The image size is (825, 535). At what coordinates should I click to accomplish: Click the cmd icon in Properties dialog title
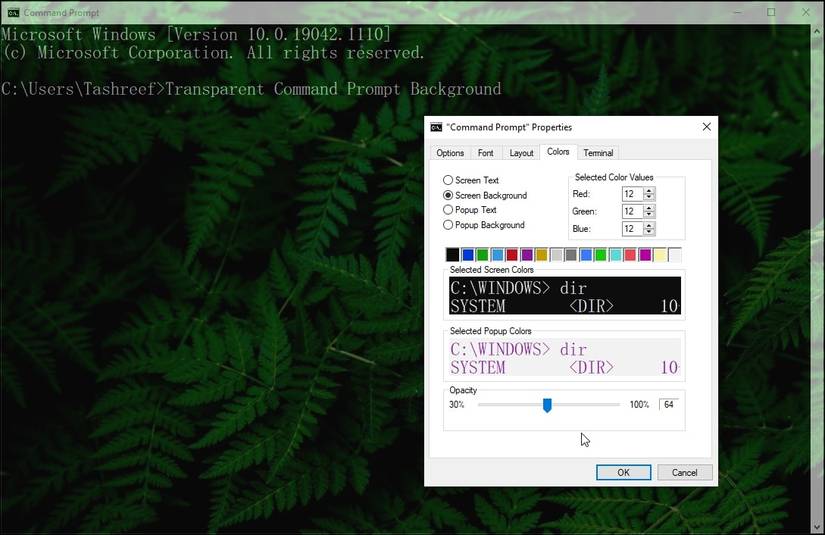click(x=436, y=127)
